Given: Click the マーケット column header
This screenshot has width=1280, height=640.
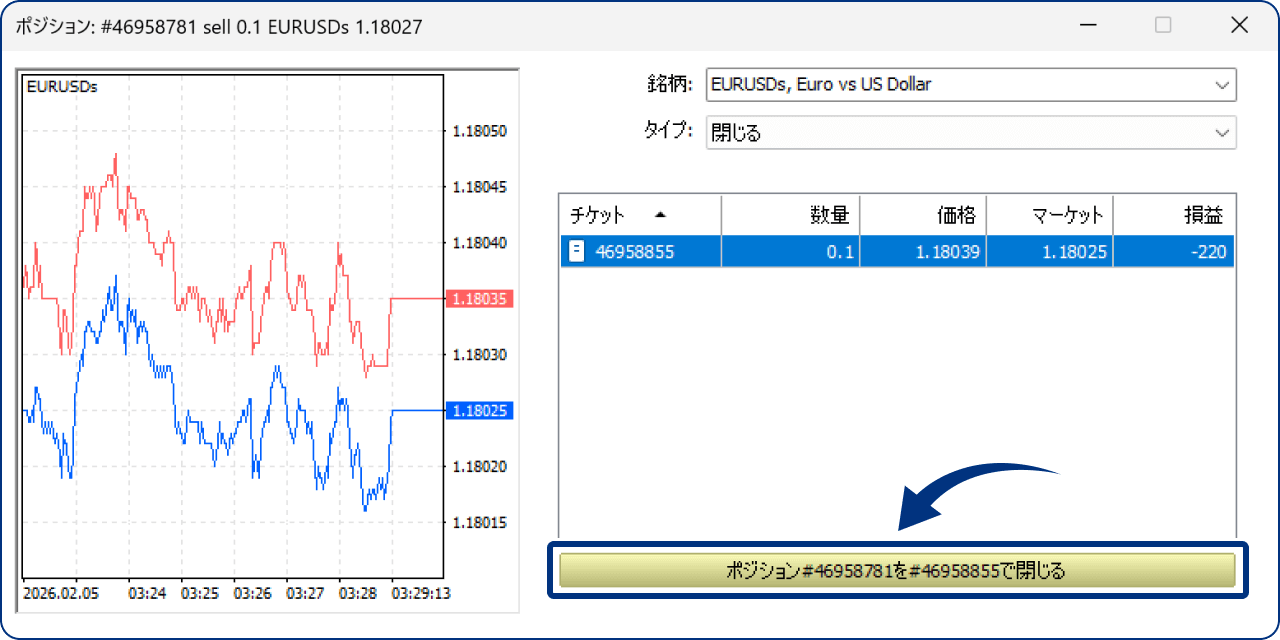Looking at the screenshot, I should point(1069,215).
